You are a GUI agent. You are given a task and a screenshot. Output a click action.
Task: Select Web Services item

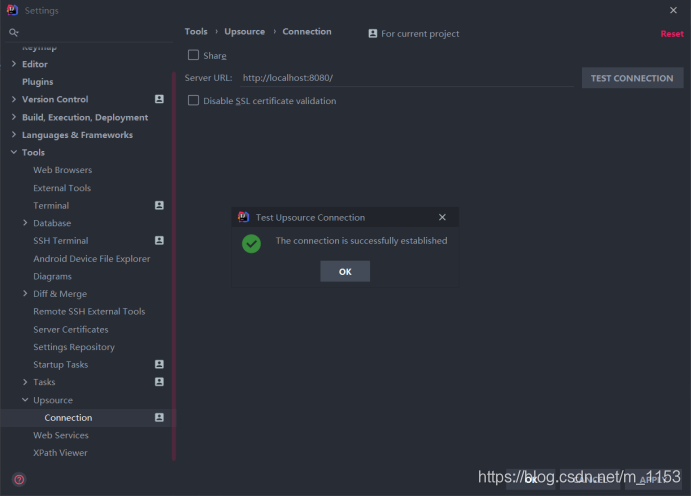click(x=61, y=435)
